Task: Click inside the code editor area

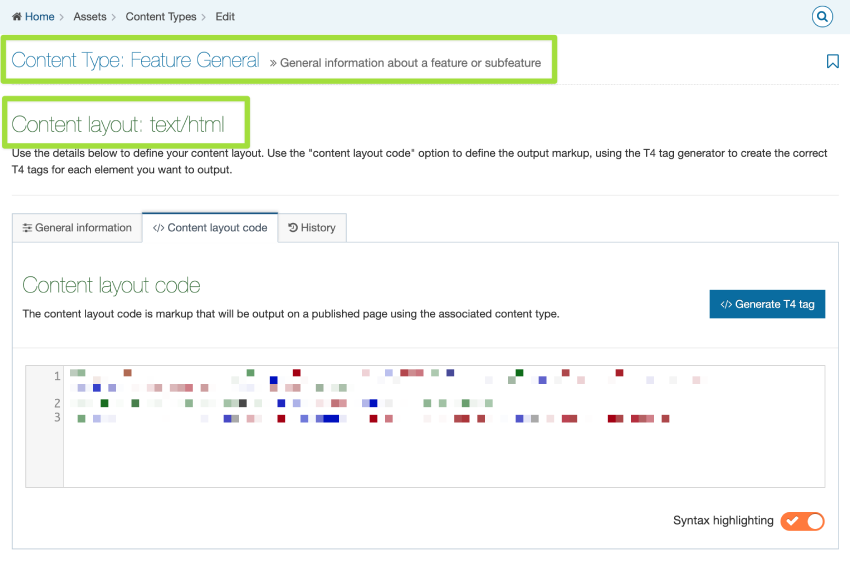Action: [x=444, y=426]
